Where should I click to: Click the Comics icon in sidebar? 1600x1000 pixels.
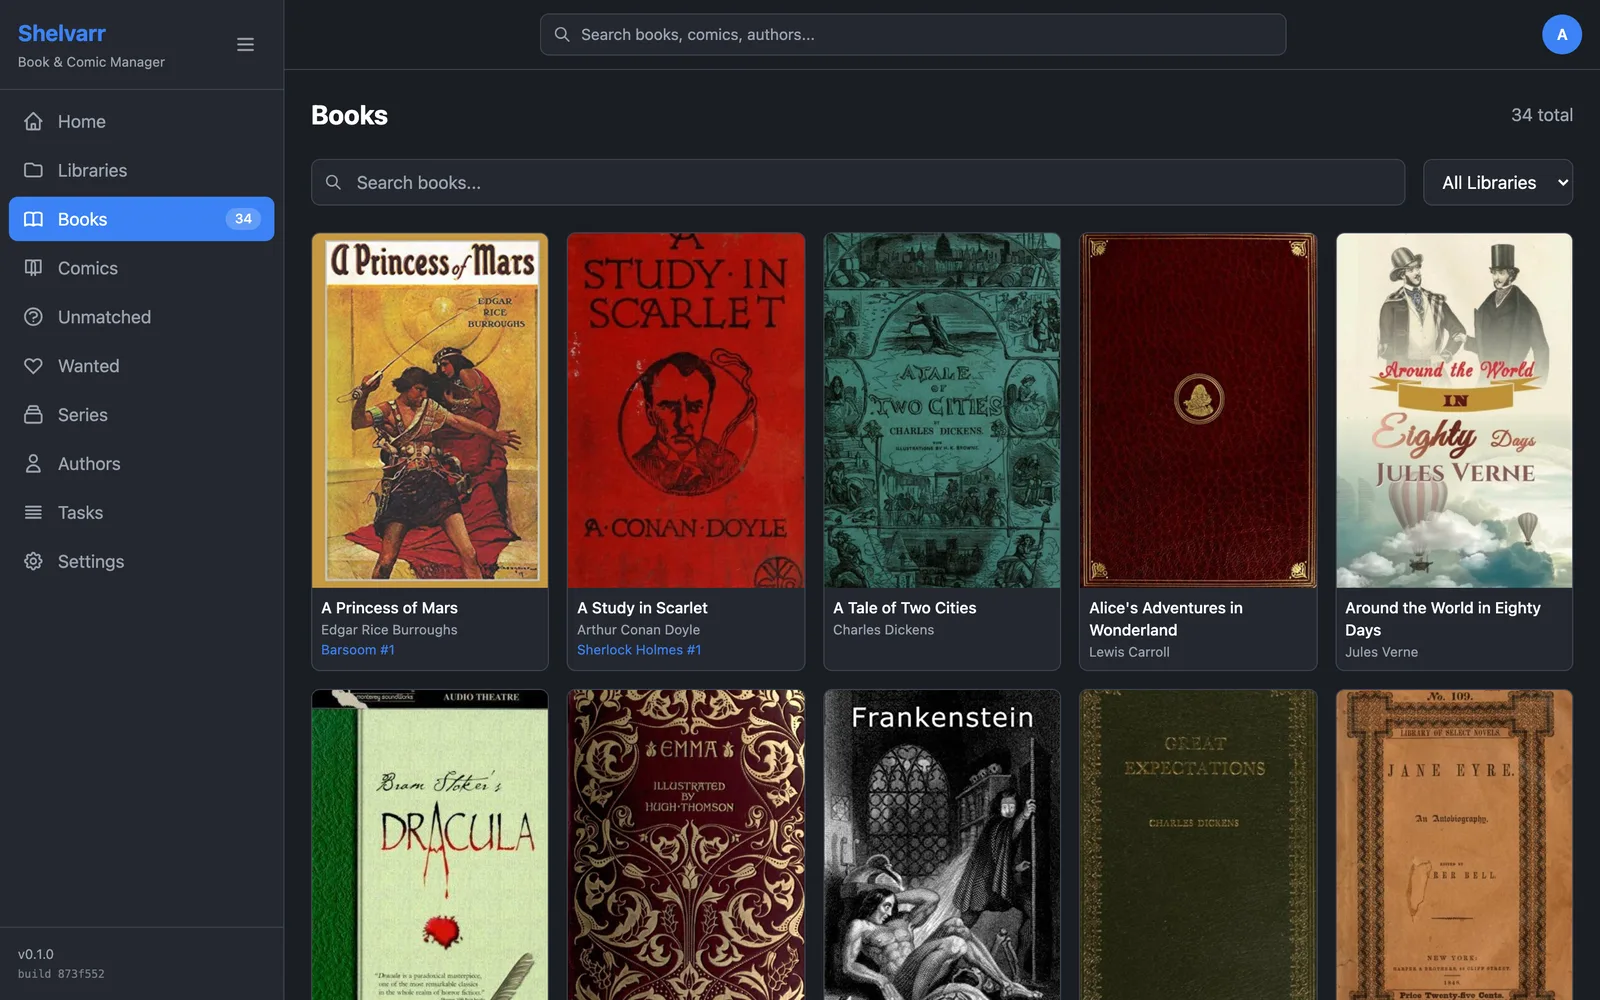[33, 268]
